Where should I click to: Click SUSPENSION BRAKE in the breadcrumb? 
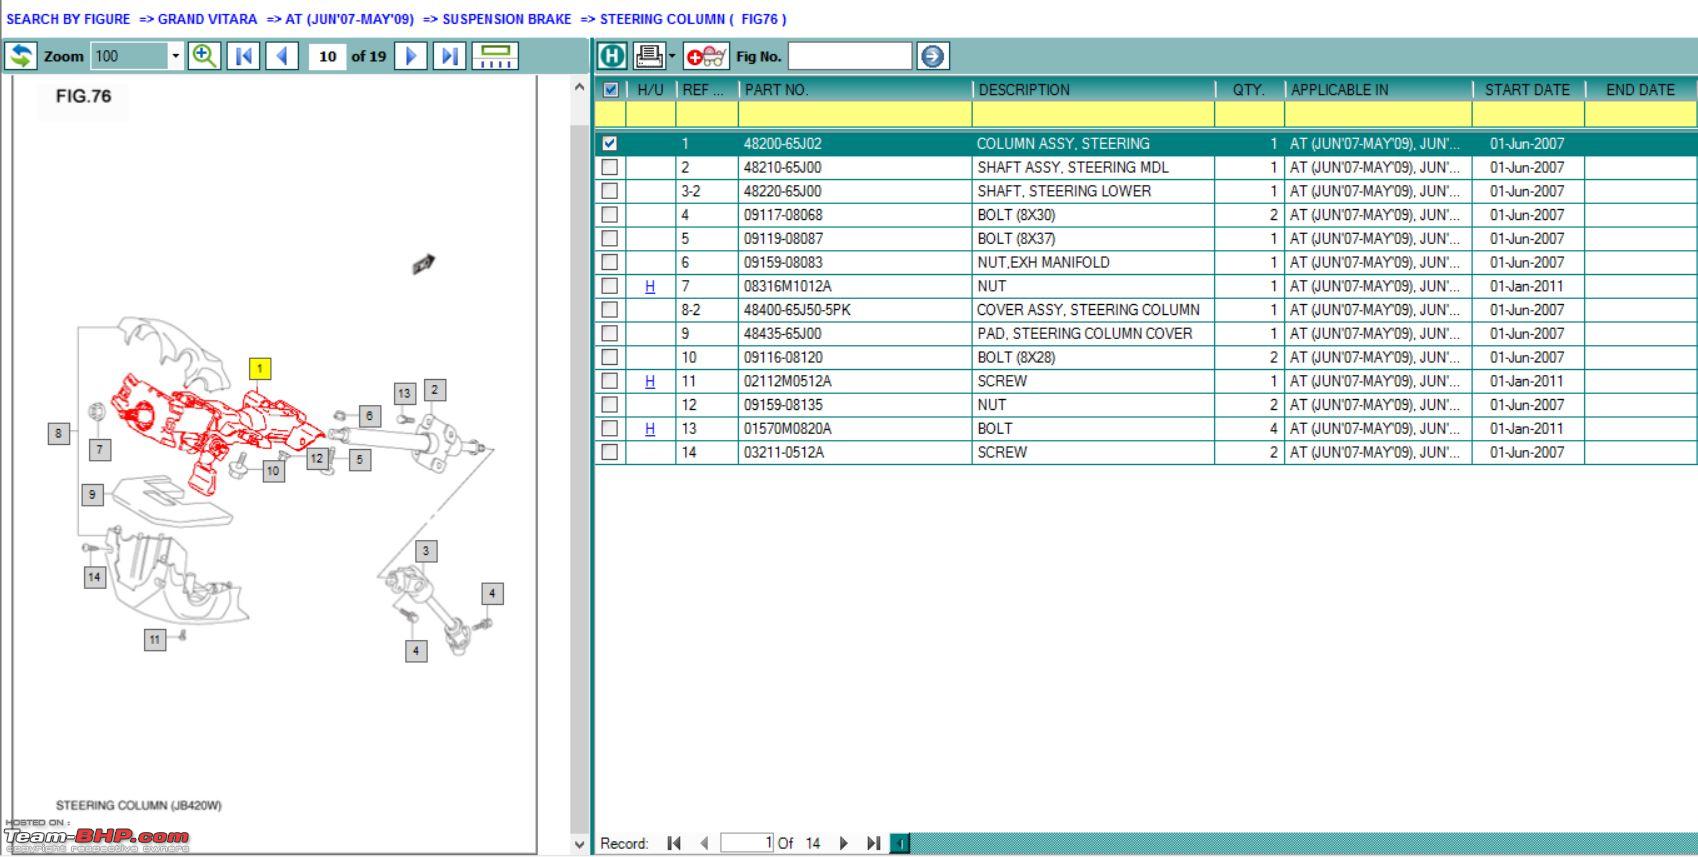[x=507, y=19]
